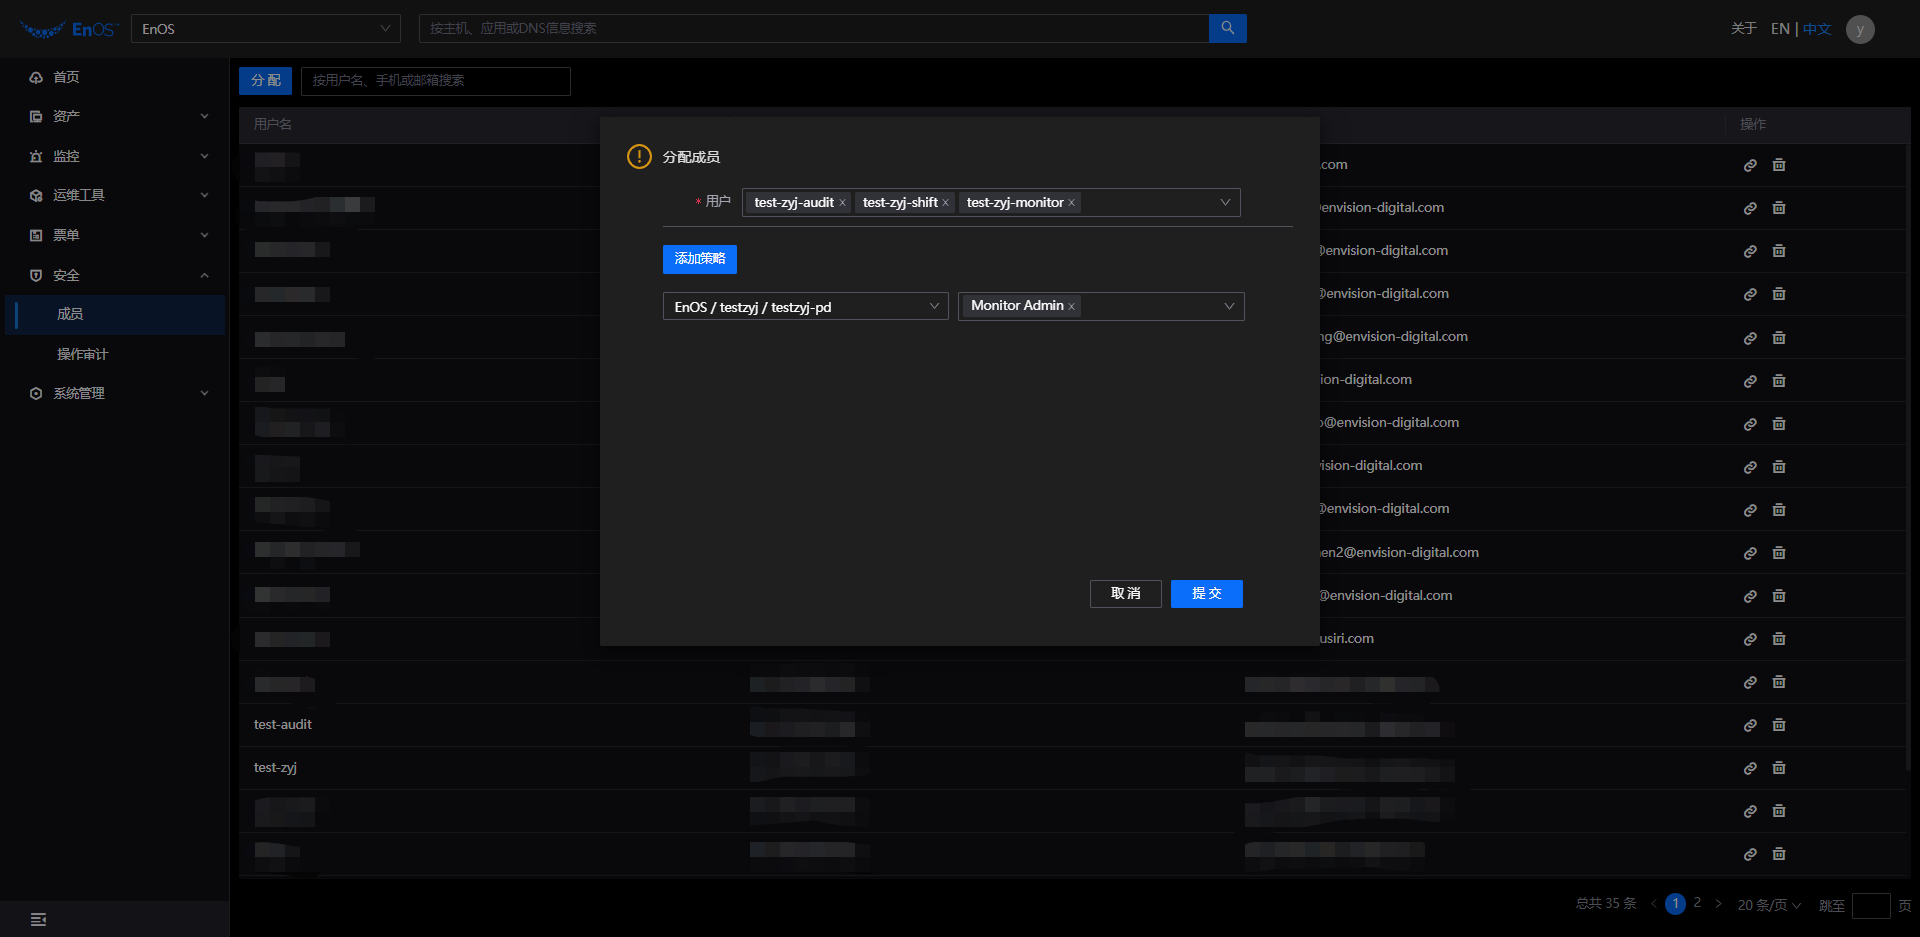Click delete icon in ision-digital.com row
The image size is (1920, 937).
[x=1779, y=467]
